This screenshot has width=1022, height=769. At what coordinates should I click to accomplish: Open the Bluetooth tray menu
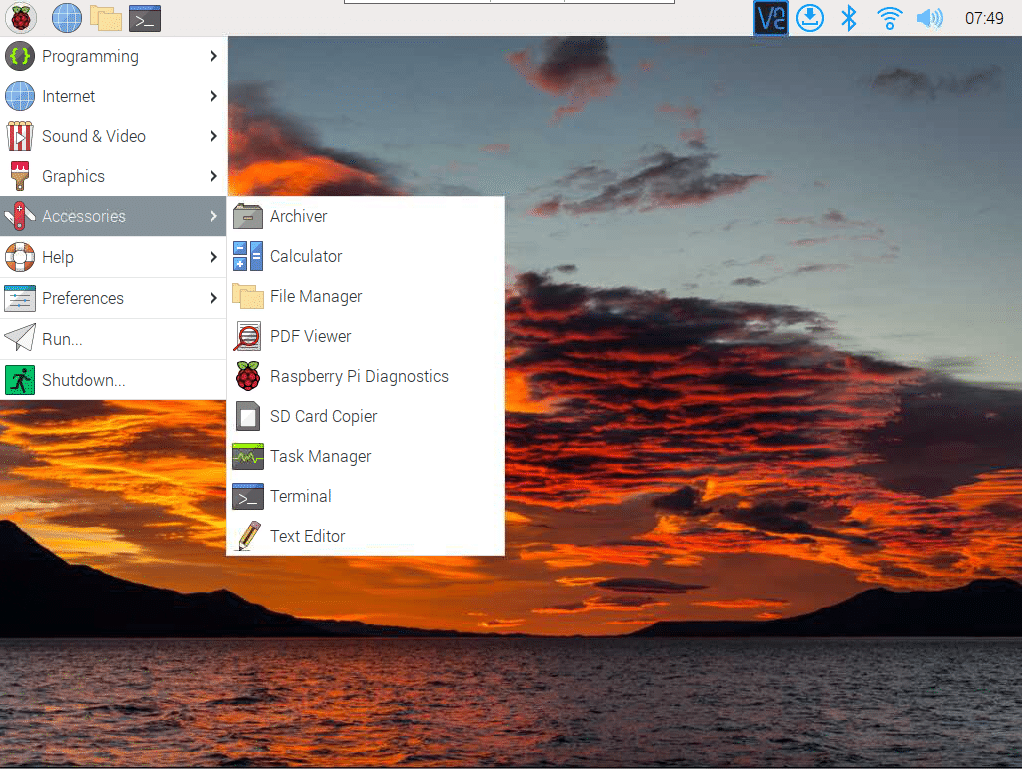(x=849, y=17)
